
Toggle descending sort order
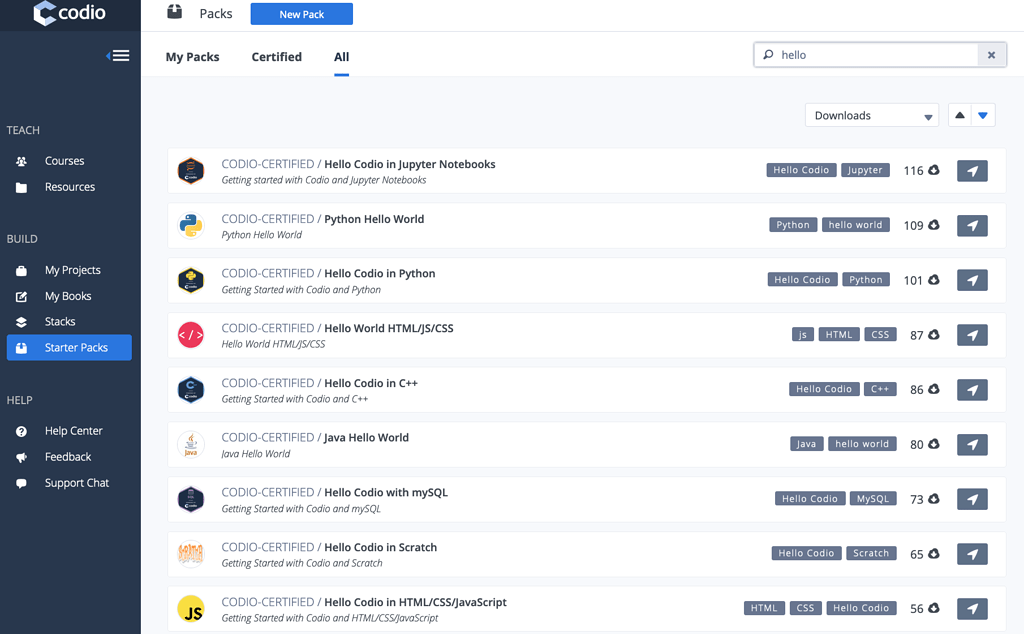coord(983,115)
